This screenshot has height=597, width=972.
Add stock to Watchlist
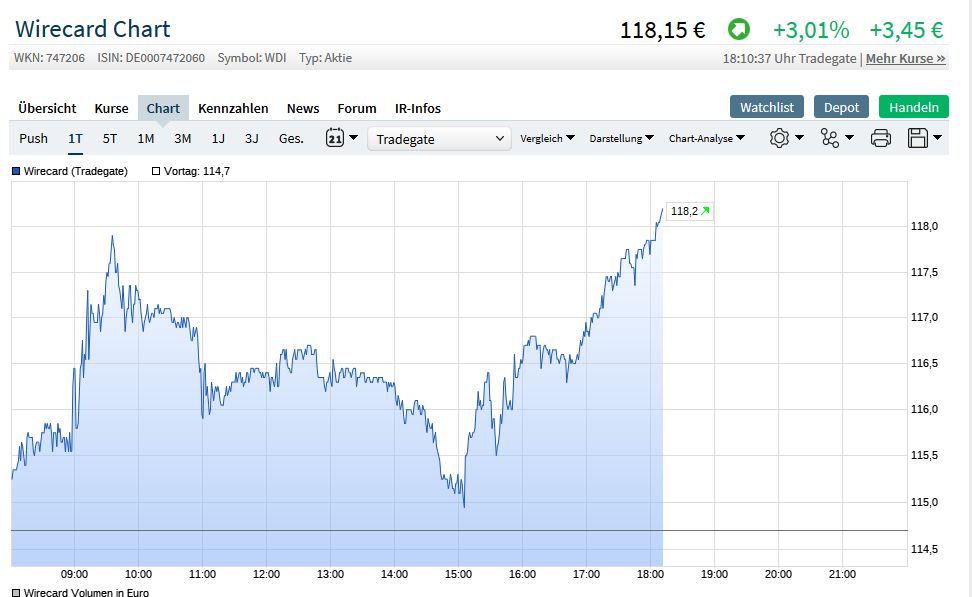767,107
